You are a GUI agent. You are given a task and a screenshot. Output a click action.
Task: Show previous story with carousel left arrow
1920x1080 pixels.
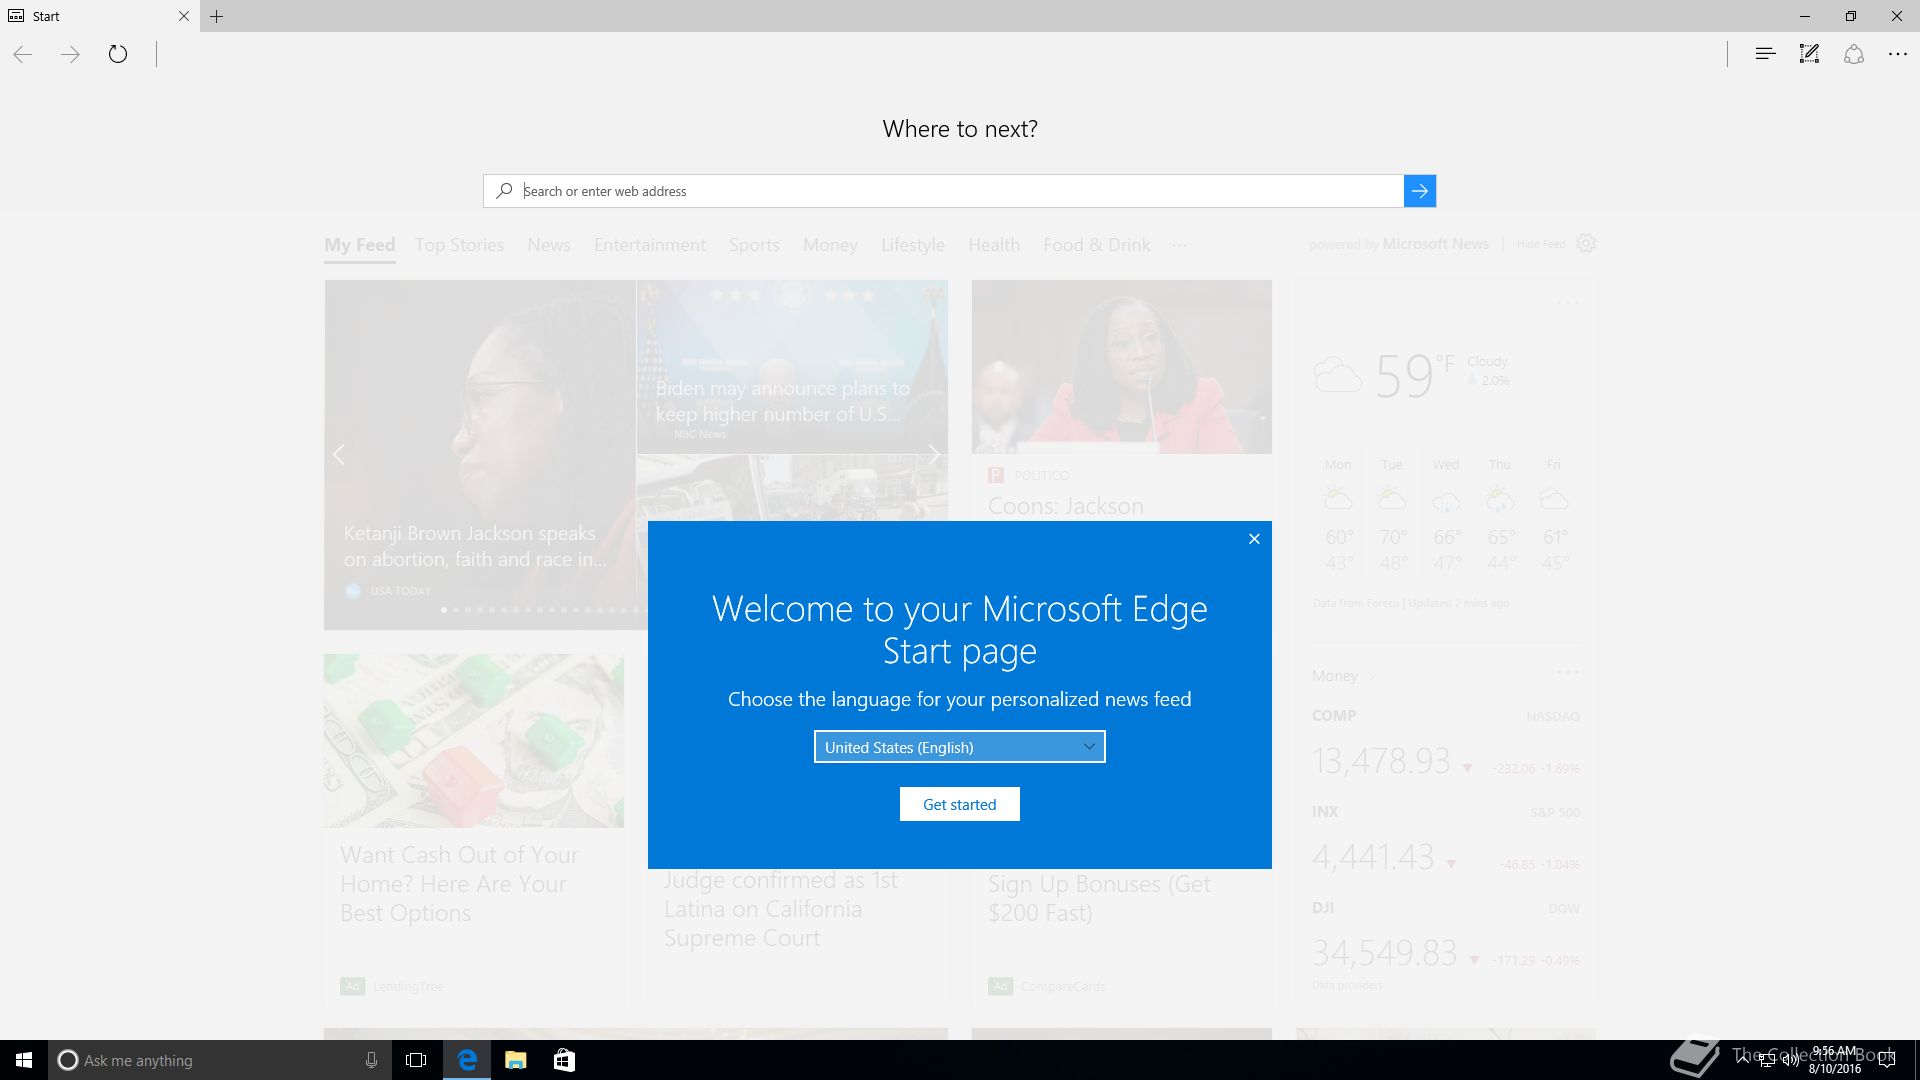click(x=339, y=455)
